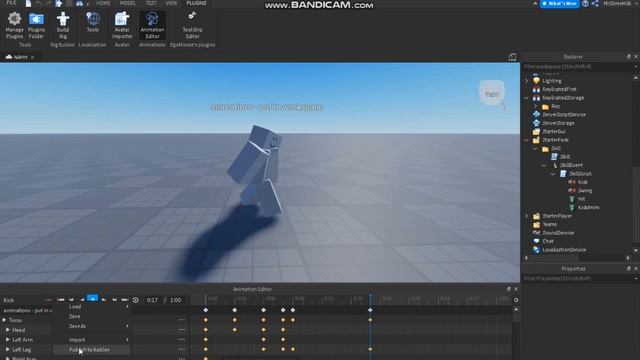Select SkillScript in Explorer
Viewport: 640px width, 360px height.
coord(580,174)
